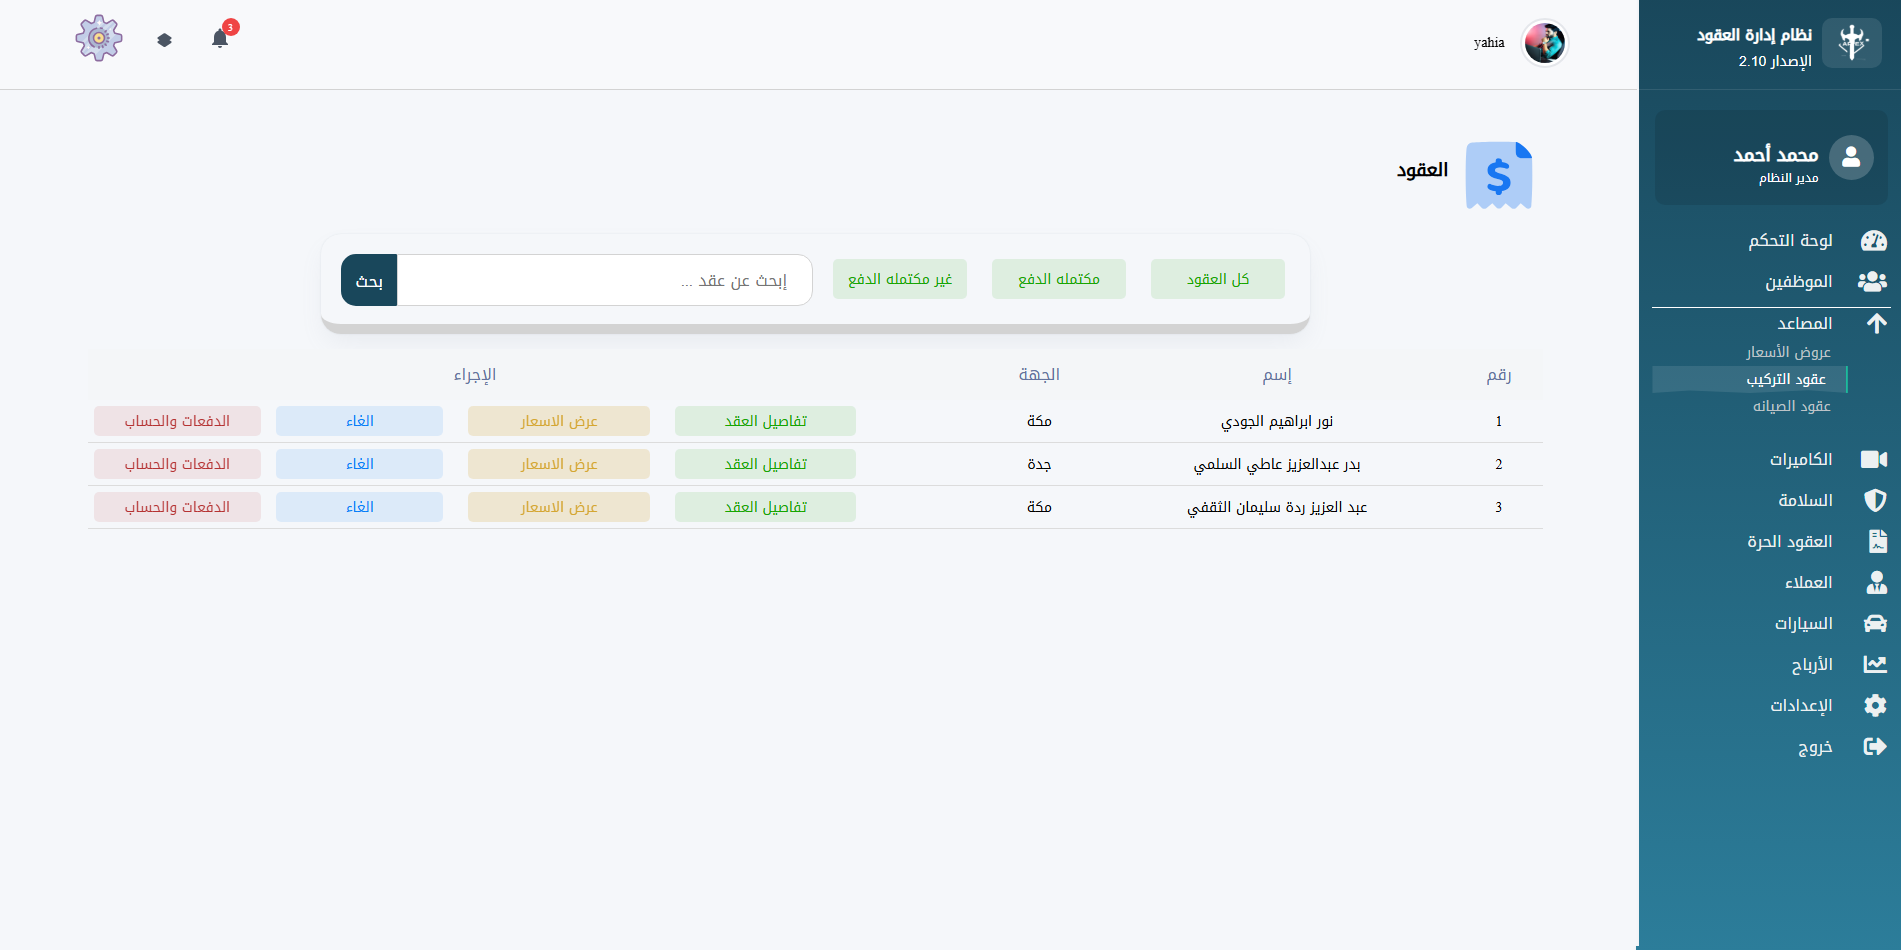The height and width of the screenshot is (950, 1901).
Task: Filter by كل العقود tab
Action: [x=1217, y=279]
